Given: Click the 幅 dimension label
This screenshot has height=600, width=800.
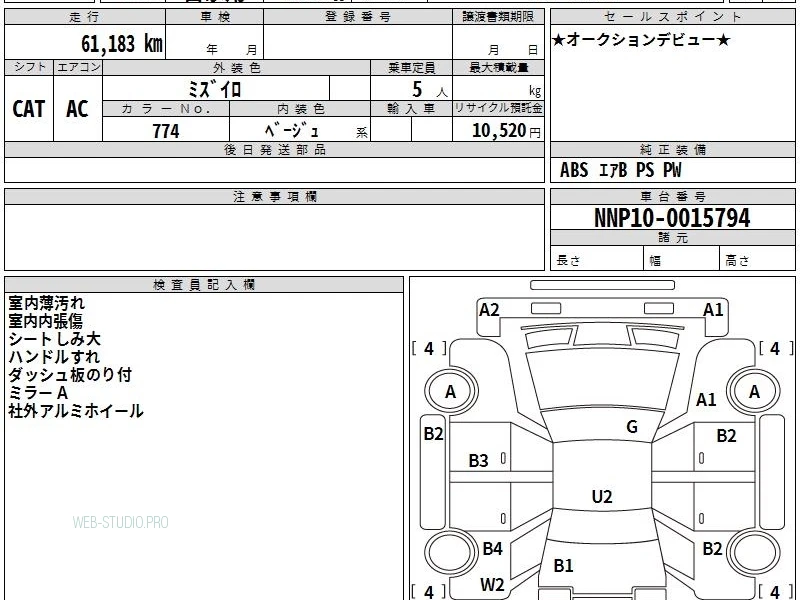Looking at the screenshot, I should click(655, 261).
